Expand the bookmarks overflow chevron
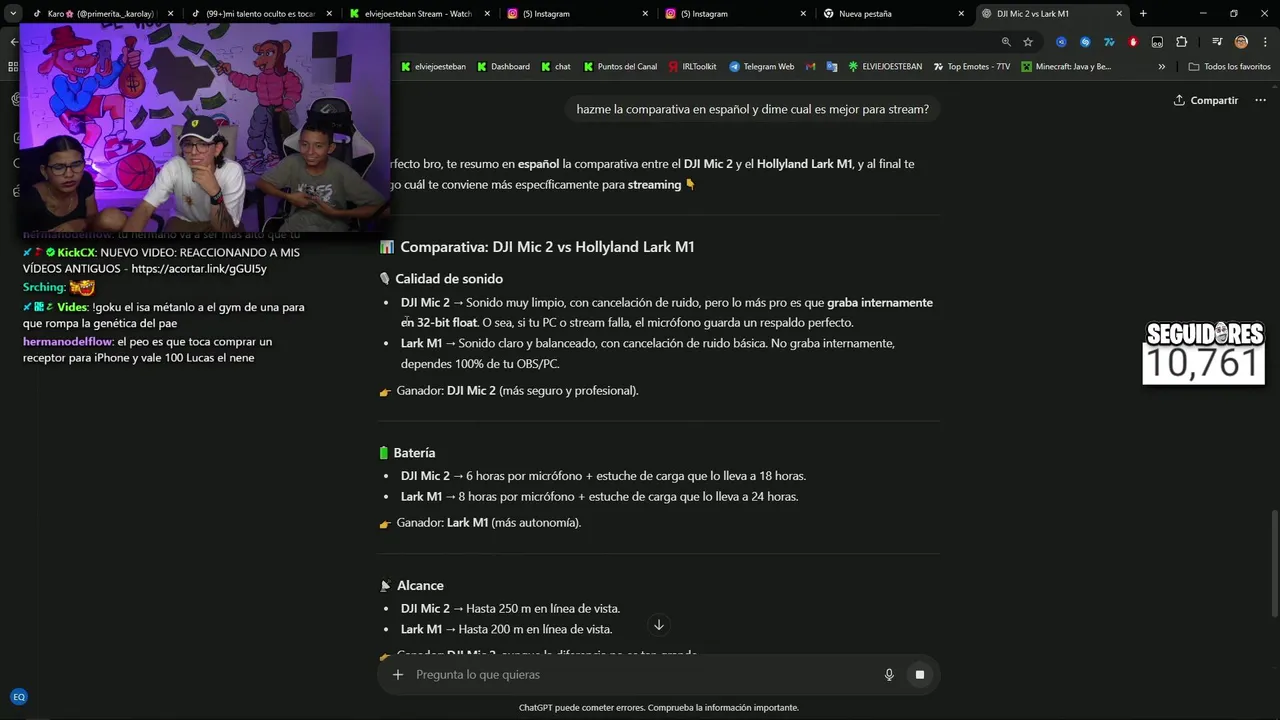The height and width of the screenshot is (720, 1280). click(1161, 67)
